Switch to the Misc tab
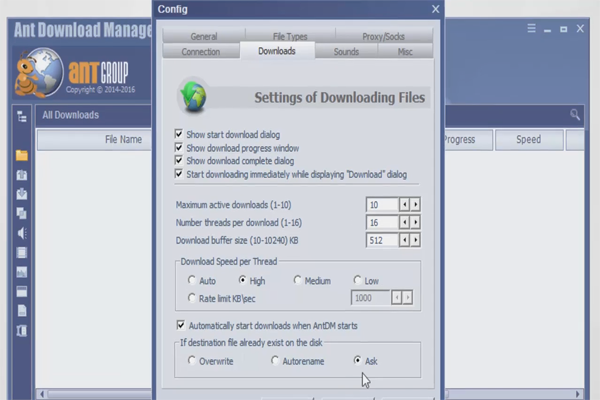 [x=405, y=51]
